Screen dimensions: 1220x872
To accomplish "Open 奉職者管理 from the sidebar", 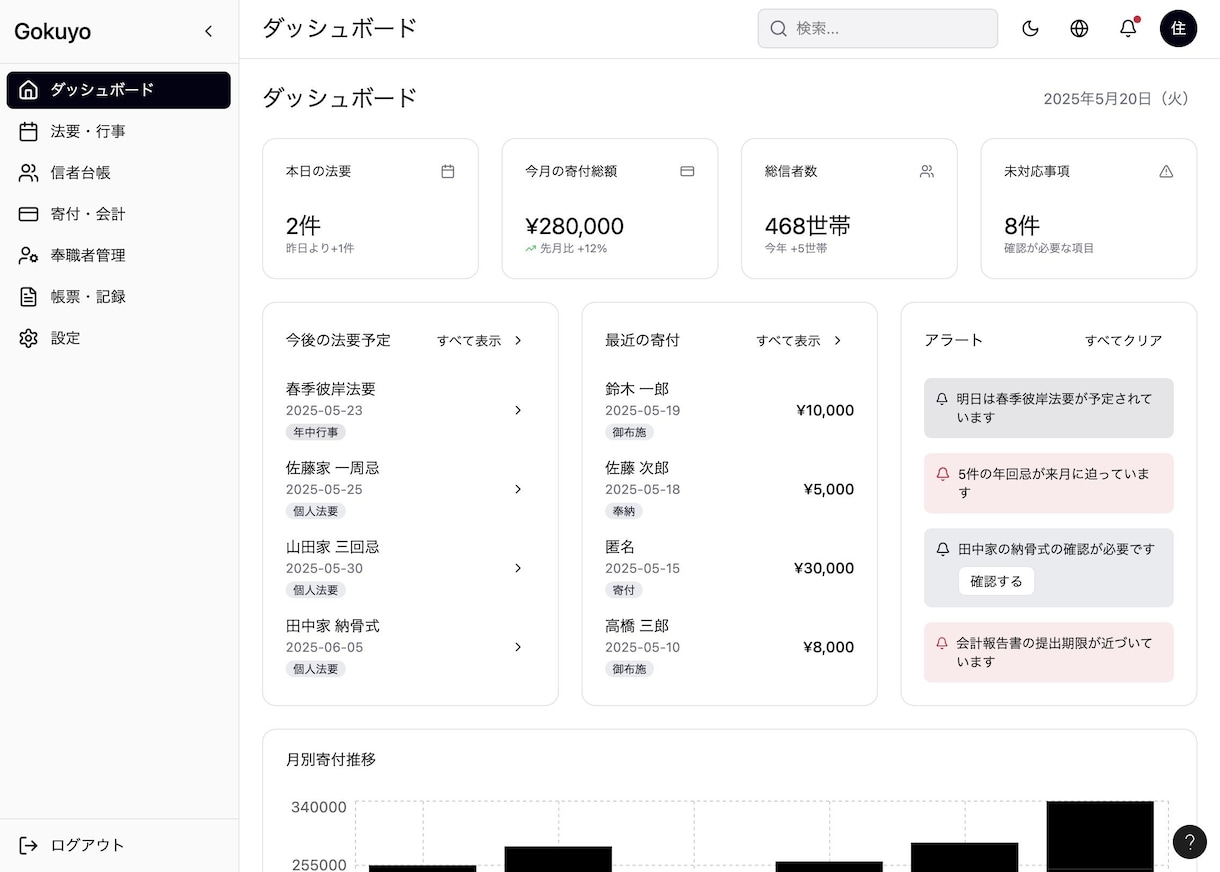I will click(x=119, y=255).
